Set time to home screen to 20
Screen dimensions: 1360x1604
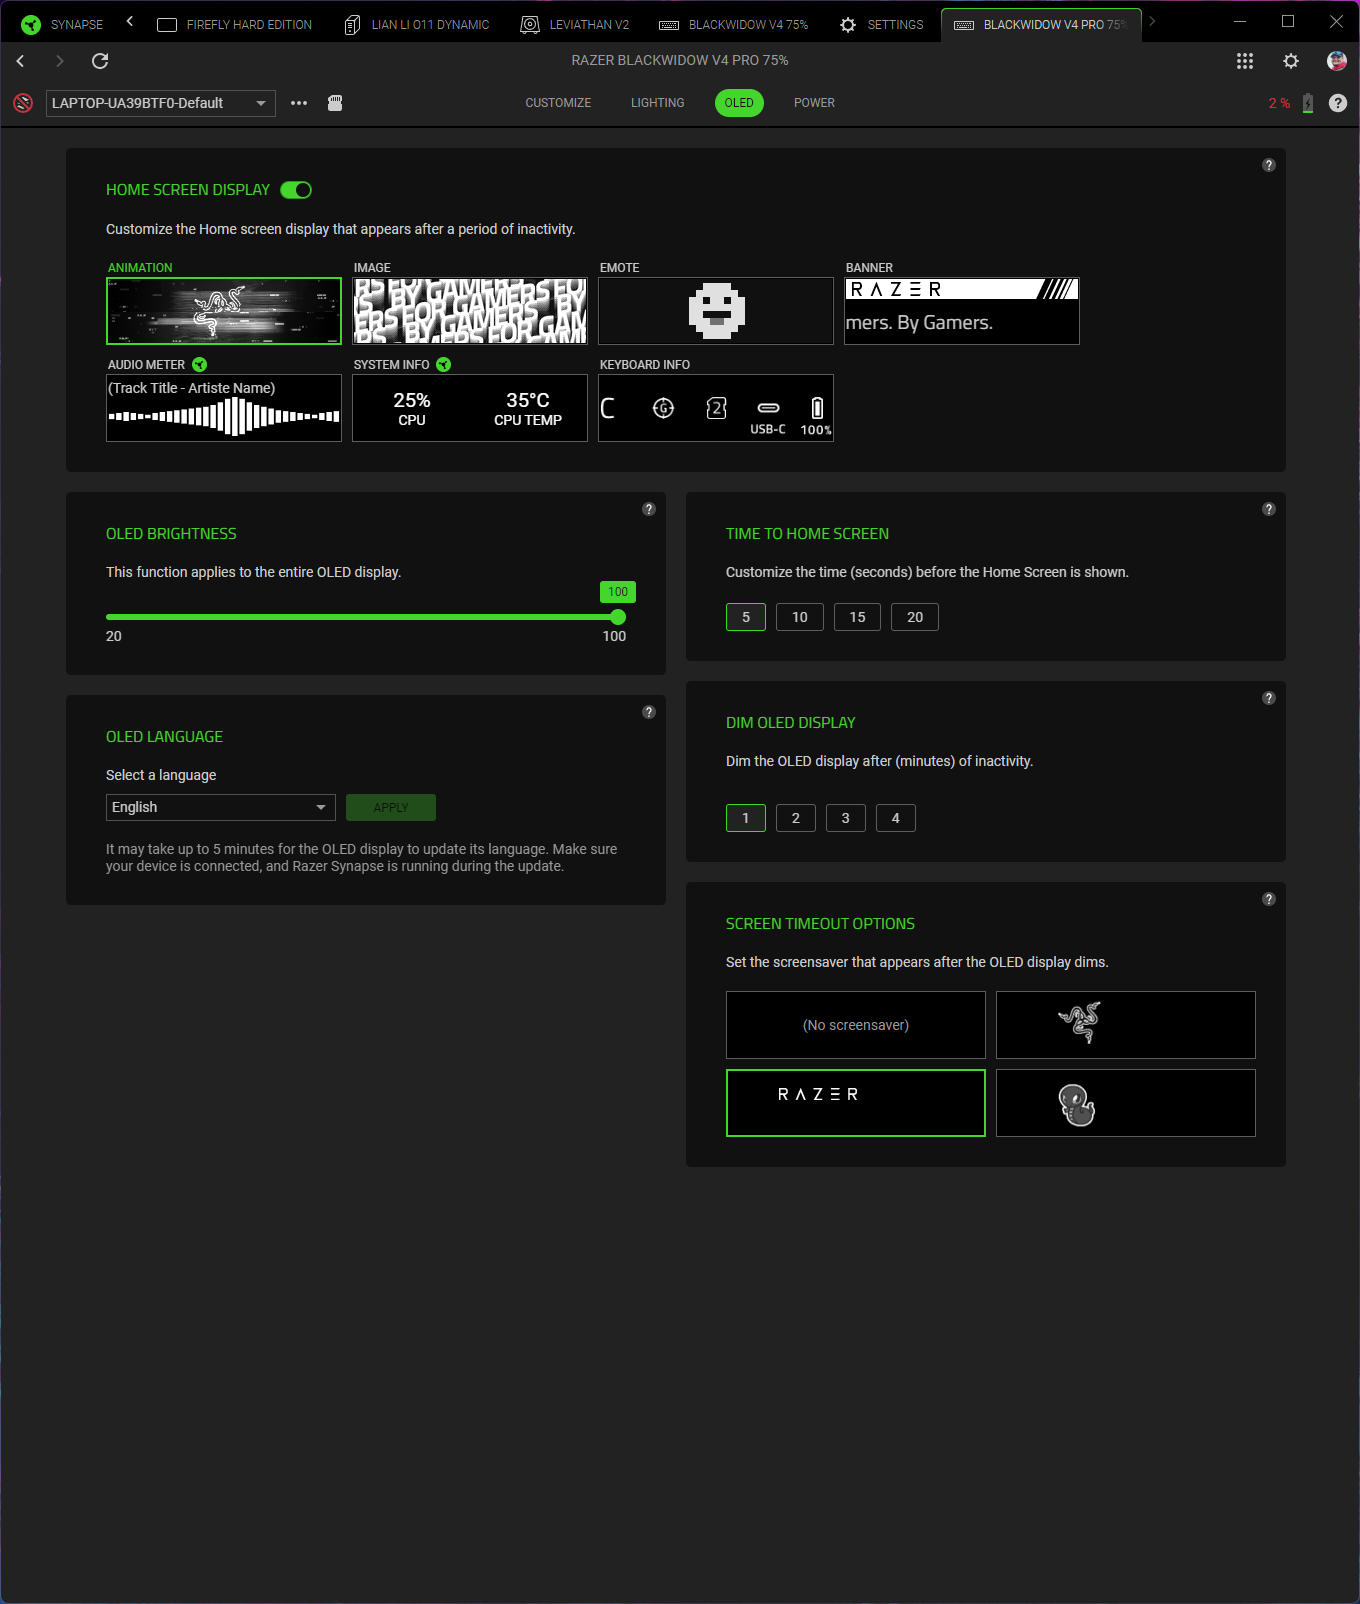click(x=915, y=617)
